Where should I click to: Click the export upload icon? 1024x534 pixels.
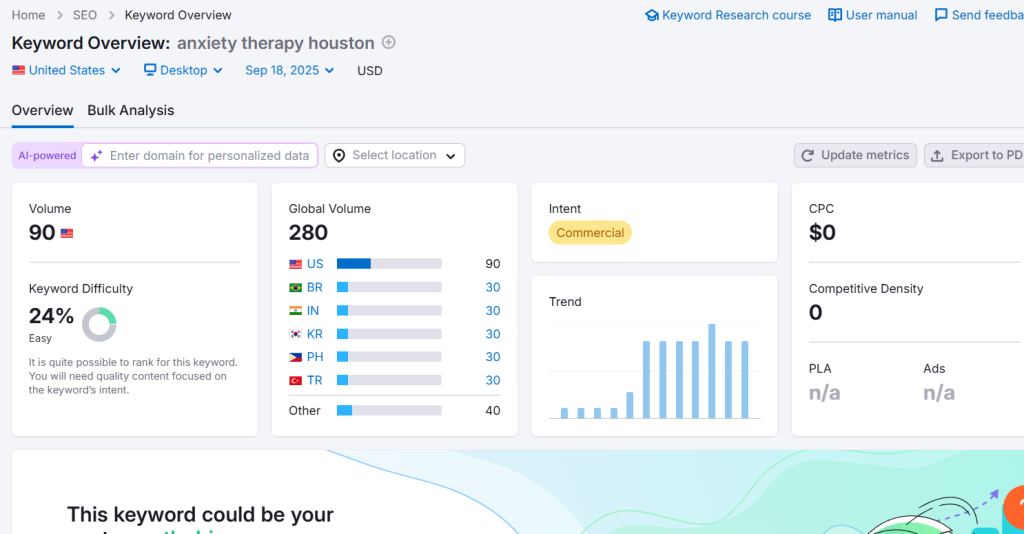point(937,155)
